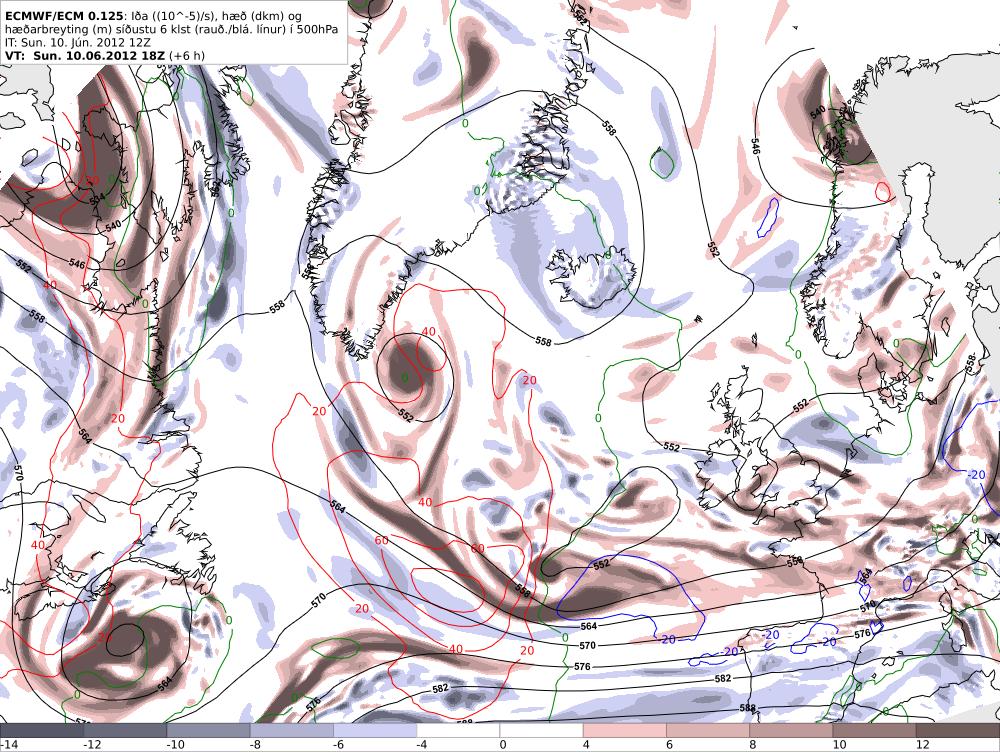Click the colorbar swatch between -14 and -12
The image size is (1000, 752).
(42, 730)
